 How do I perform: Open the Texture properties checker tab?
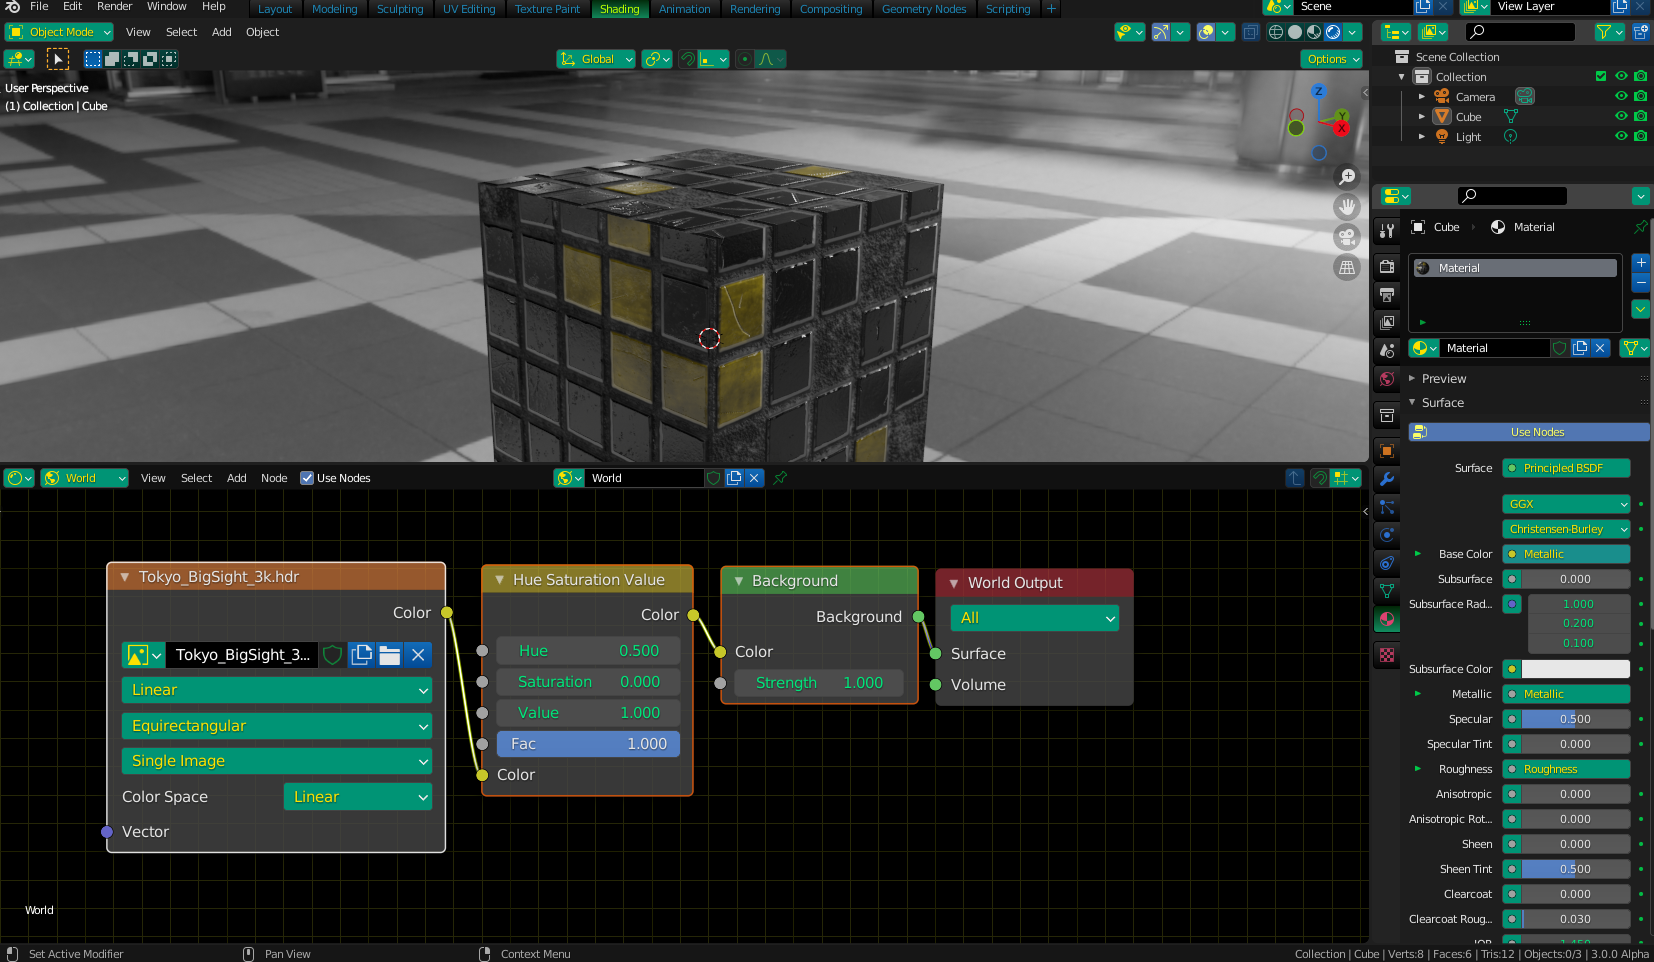pos(1387,655)
